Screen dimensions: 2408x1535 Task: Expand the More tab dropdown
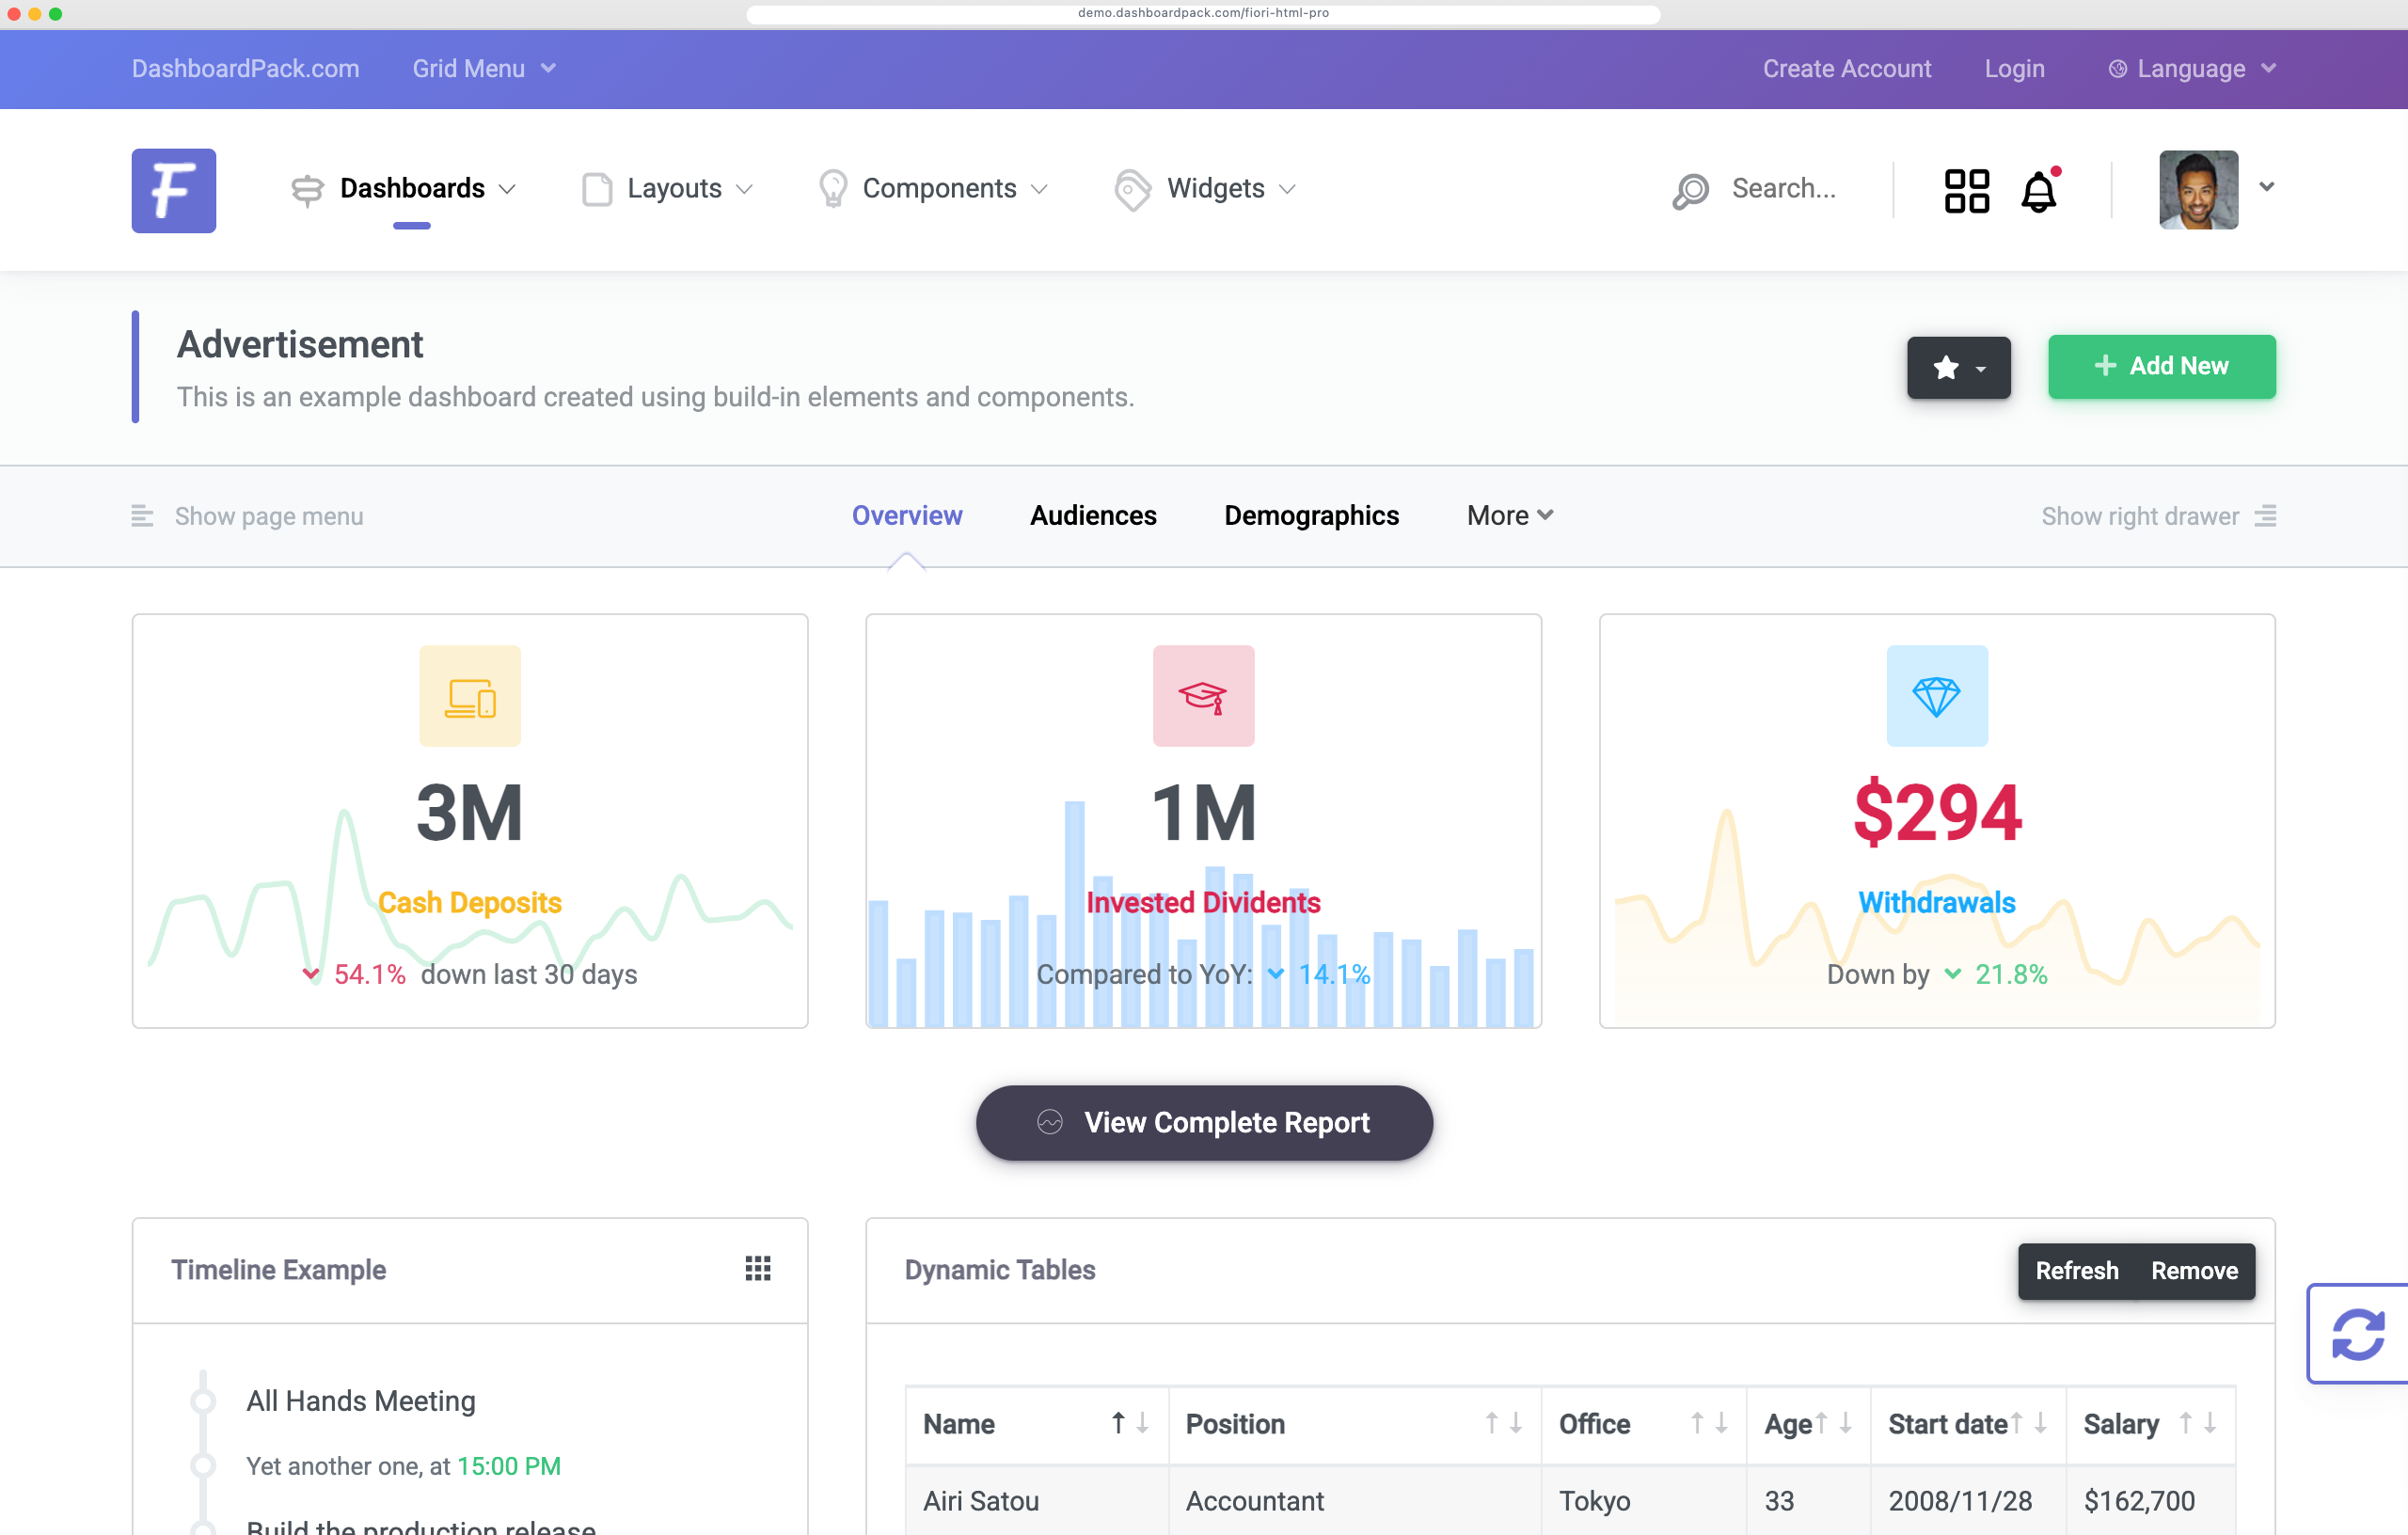[1510, 516]
